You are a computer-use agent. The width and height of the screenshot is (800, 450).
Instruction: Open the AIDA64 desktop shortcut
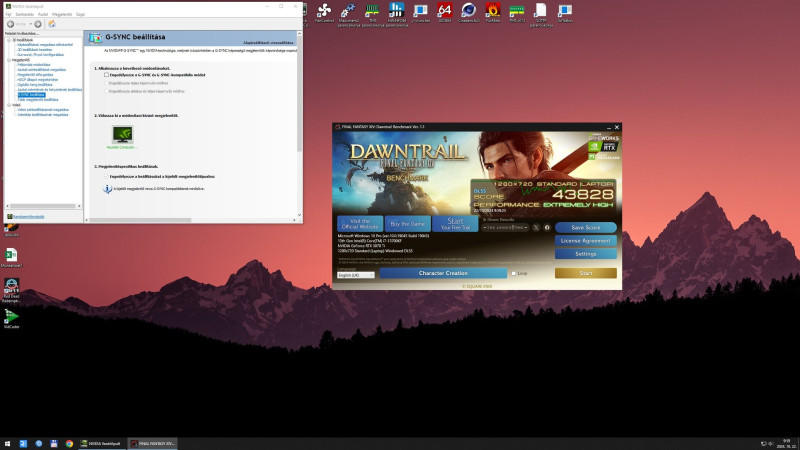(x=444, y=13)
